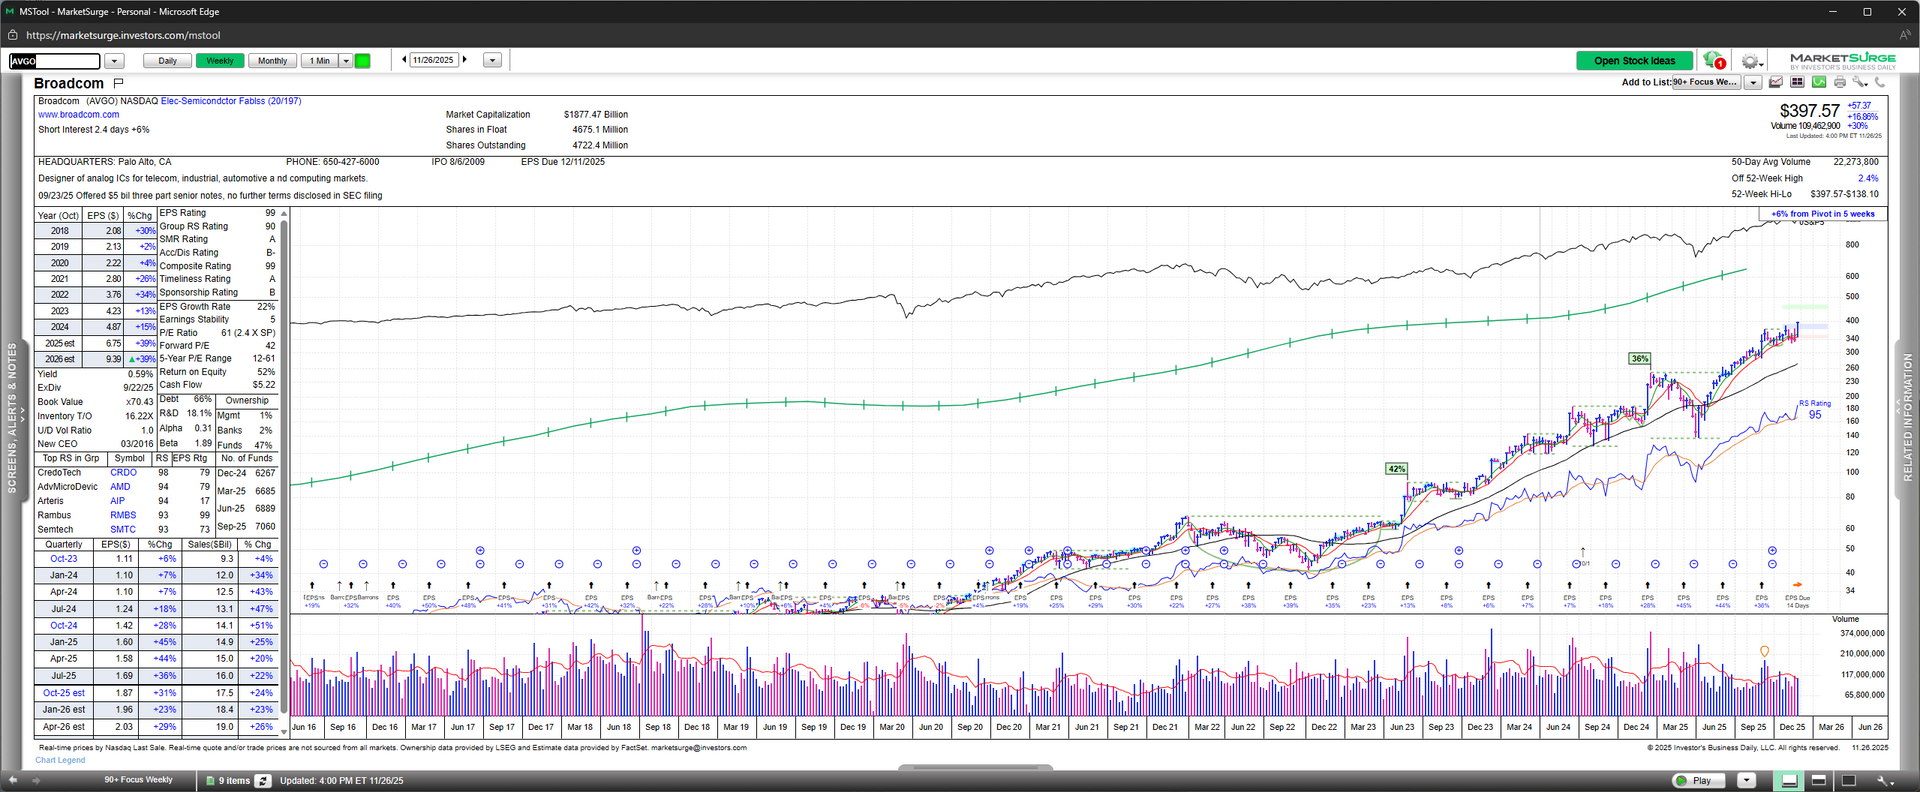This screenshot has width=1920, height=792.
Task: Expand the 1 Min interval dropdown
Action: point(346,61)
